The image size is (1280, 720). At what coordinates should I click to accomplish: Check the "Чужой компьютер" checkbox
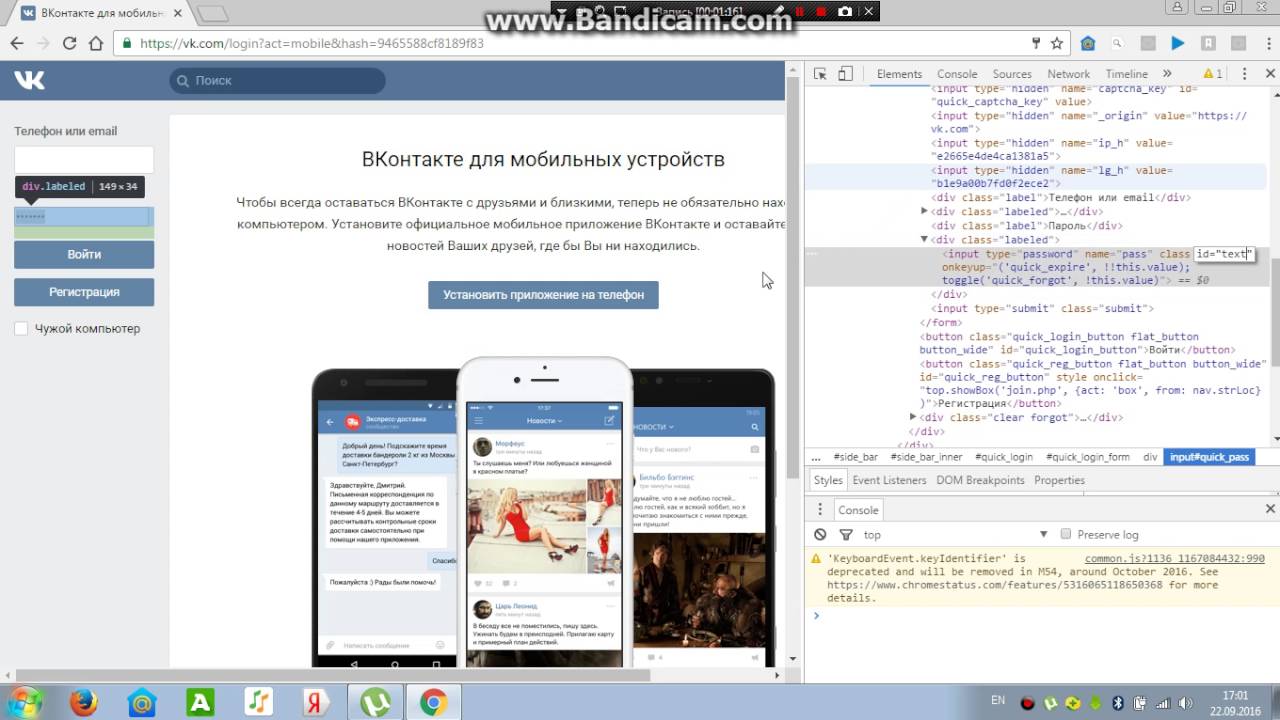pos(21,329)
